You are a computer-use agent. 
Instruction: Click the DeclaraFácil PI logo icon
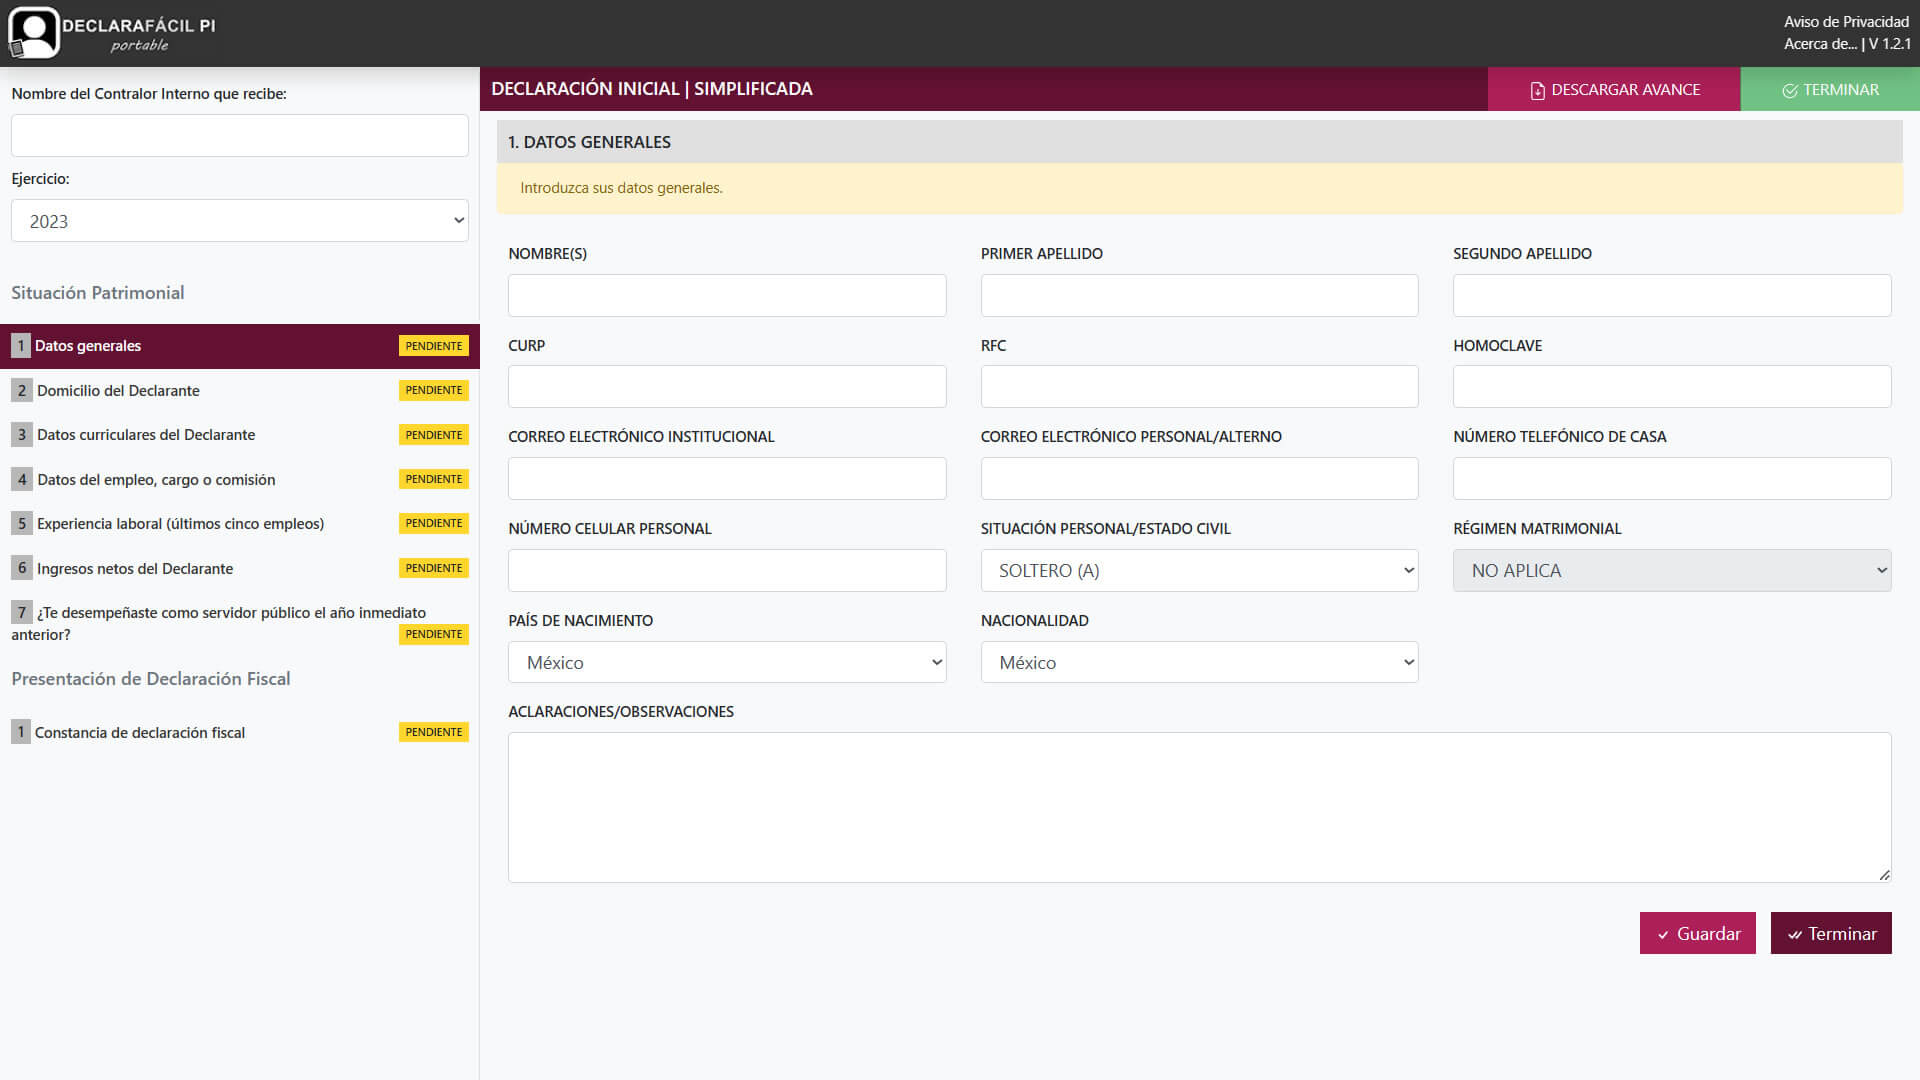pyautogui.click(x=34, y=32)
